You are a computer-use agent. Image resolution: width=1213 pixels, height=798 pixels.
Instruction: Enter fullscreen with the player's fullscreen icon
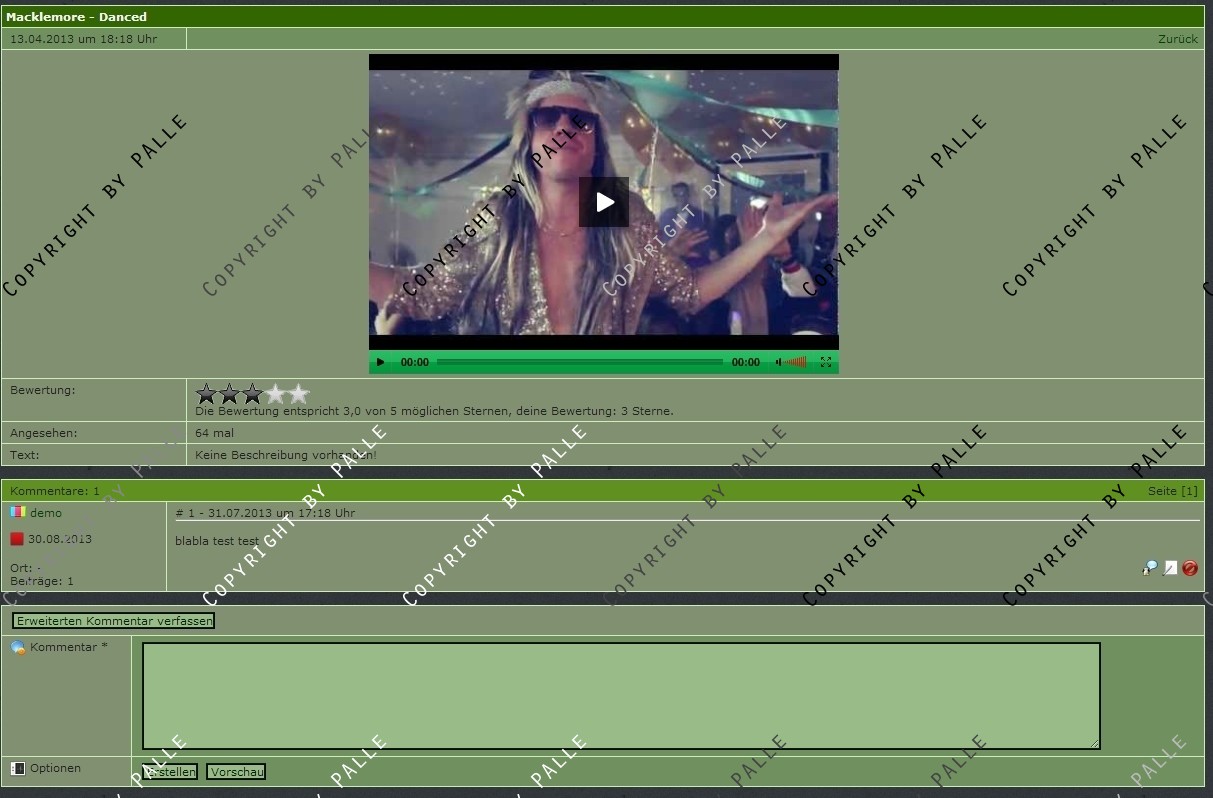826,362
